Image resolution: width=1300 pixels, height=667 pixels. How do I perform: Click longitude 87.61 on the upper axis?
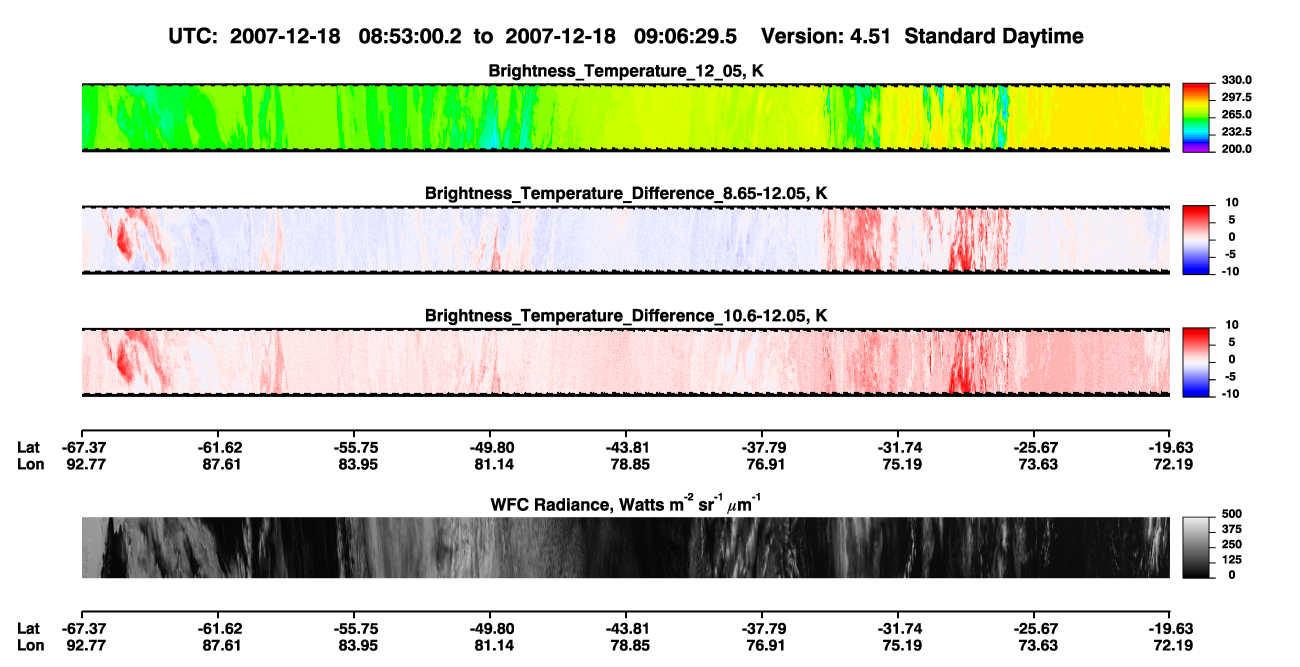point(221,463)
